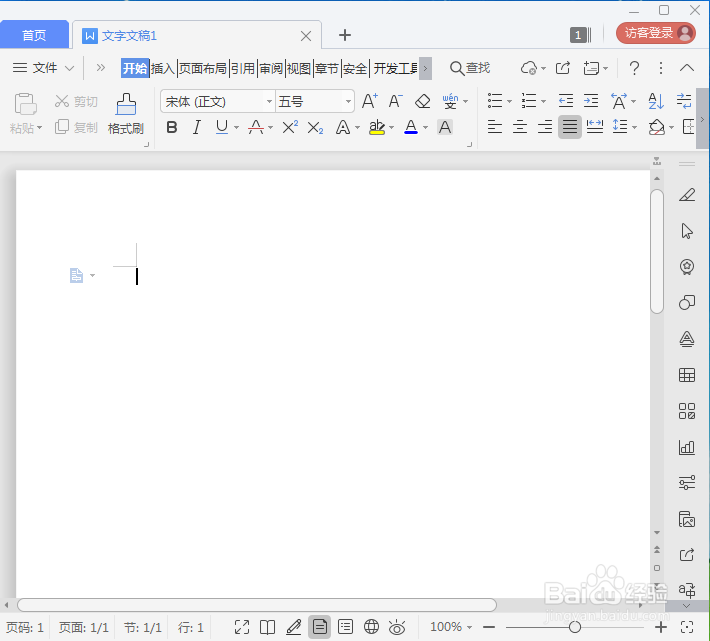This screenshot has height=641, width=710.
Task: Open the table tool in right sidebar
Action: 686,375
